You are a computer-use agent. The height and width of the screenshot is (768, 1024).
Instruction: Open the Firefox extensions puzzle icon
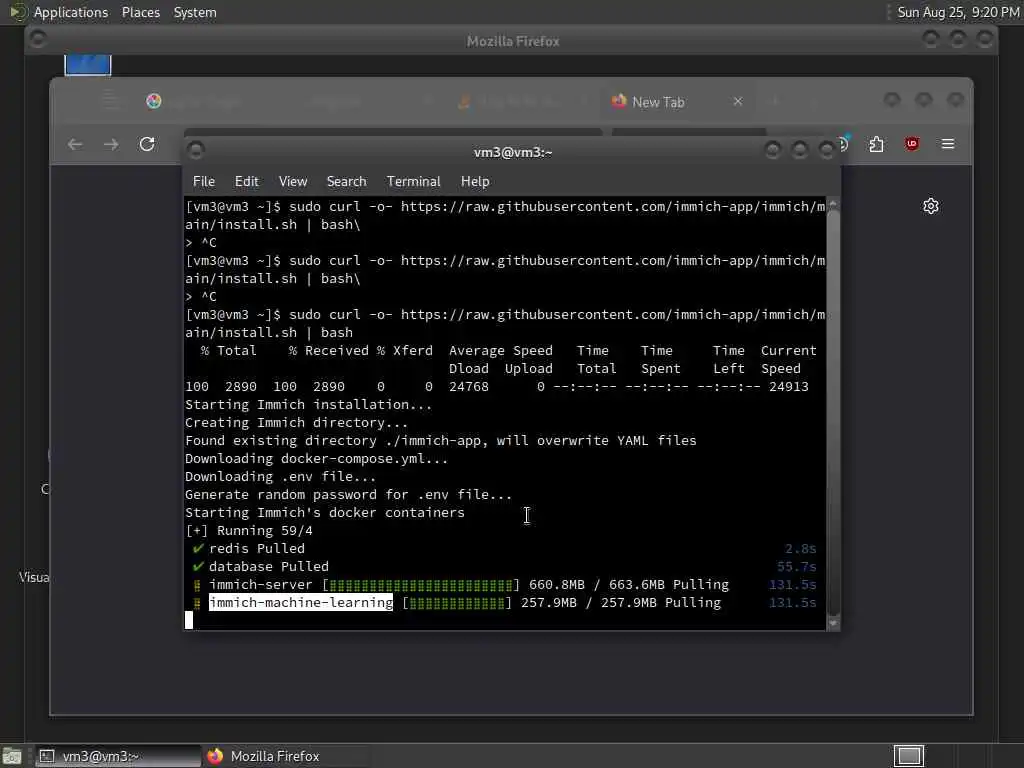(876, 144)
